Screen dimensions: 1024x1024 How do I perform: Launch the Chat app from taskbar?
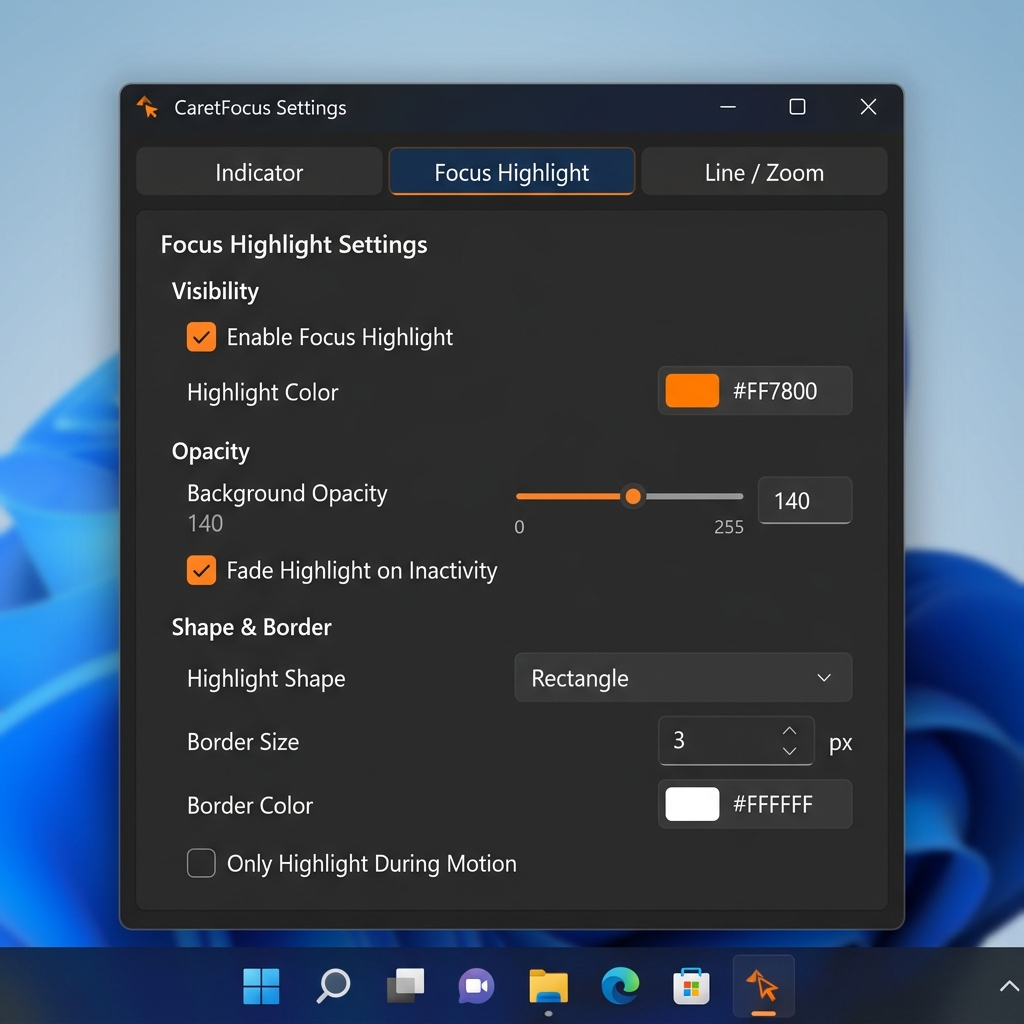click(476, 985)
